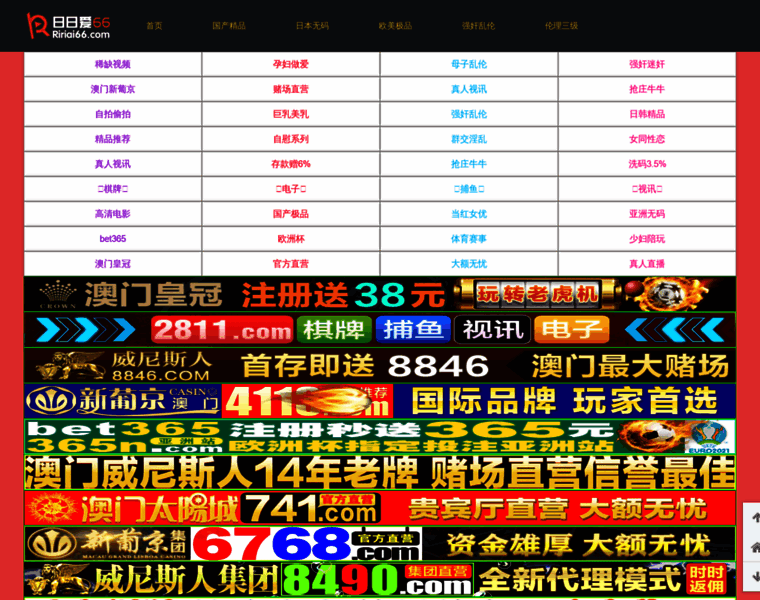Open the 存款赠6% table link
The image size is (760, 600).
[x=291, y=164]
